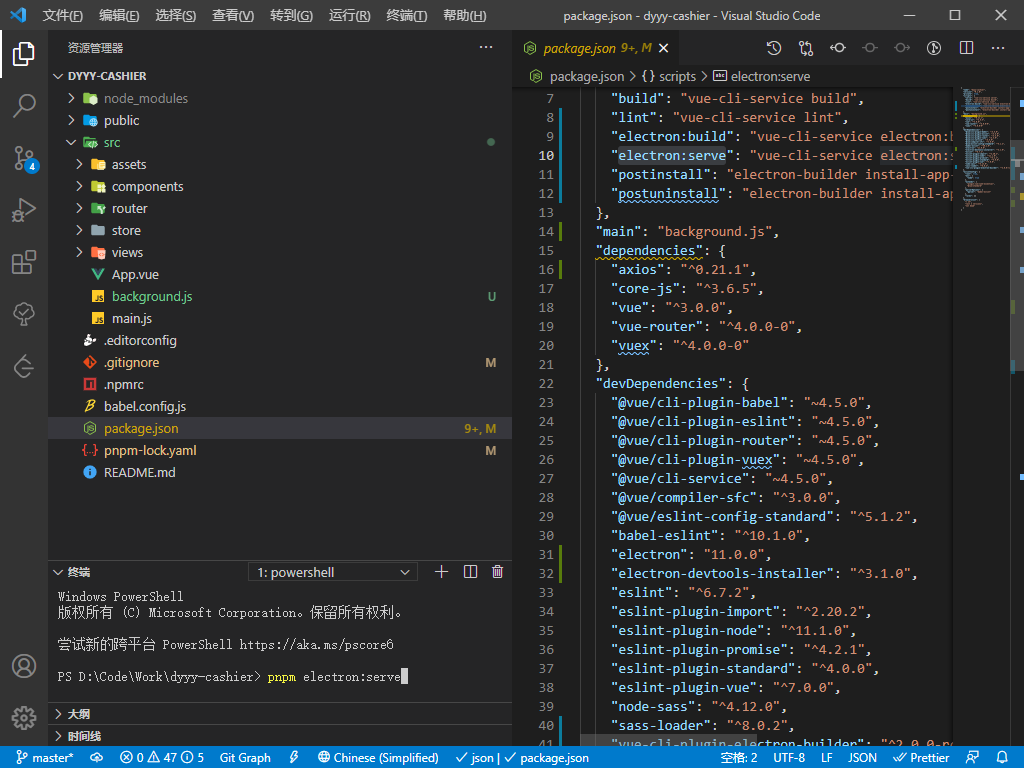Open the Manage gear settings icon

click(x=24, y=717)
